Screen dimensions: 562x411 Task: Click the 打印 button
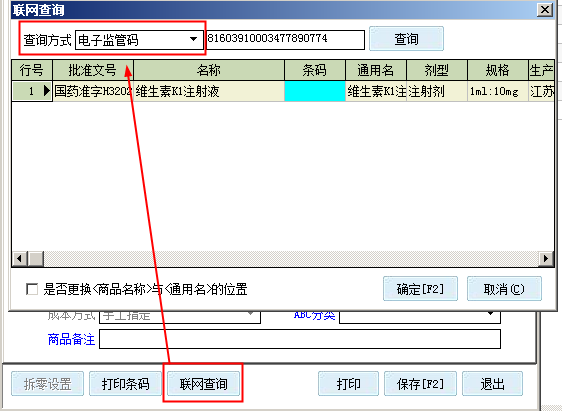click(348, 384)
